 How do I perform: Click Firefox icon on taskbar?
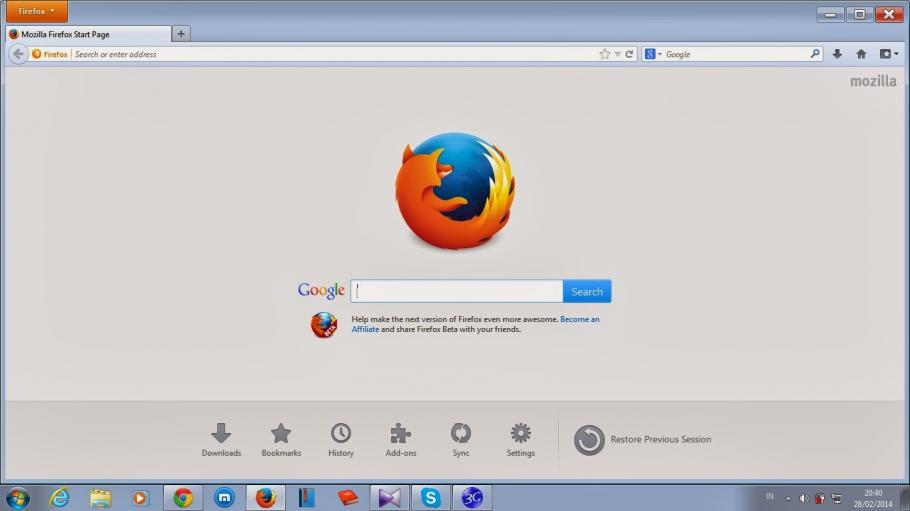pyautogui.click(x=266, y=498)
